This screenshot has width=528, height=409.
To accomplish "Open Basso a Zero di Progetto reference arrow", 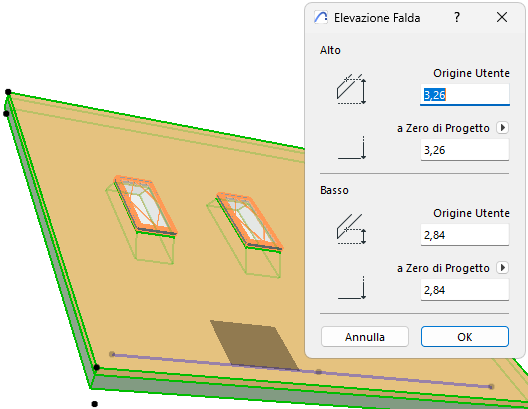I will 502,268.
